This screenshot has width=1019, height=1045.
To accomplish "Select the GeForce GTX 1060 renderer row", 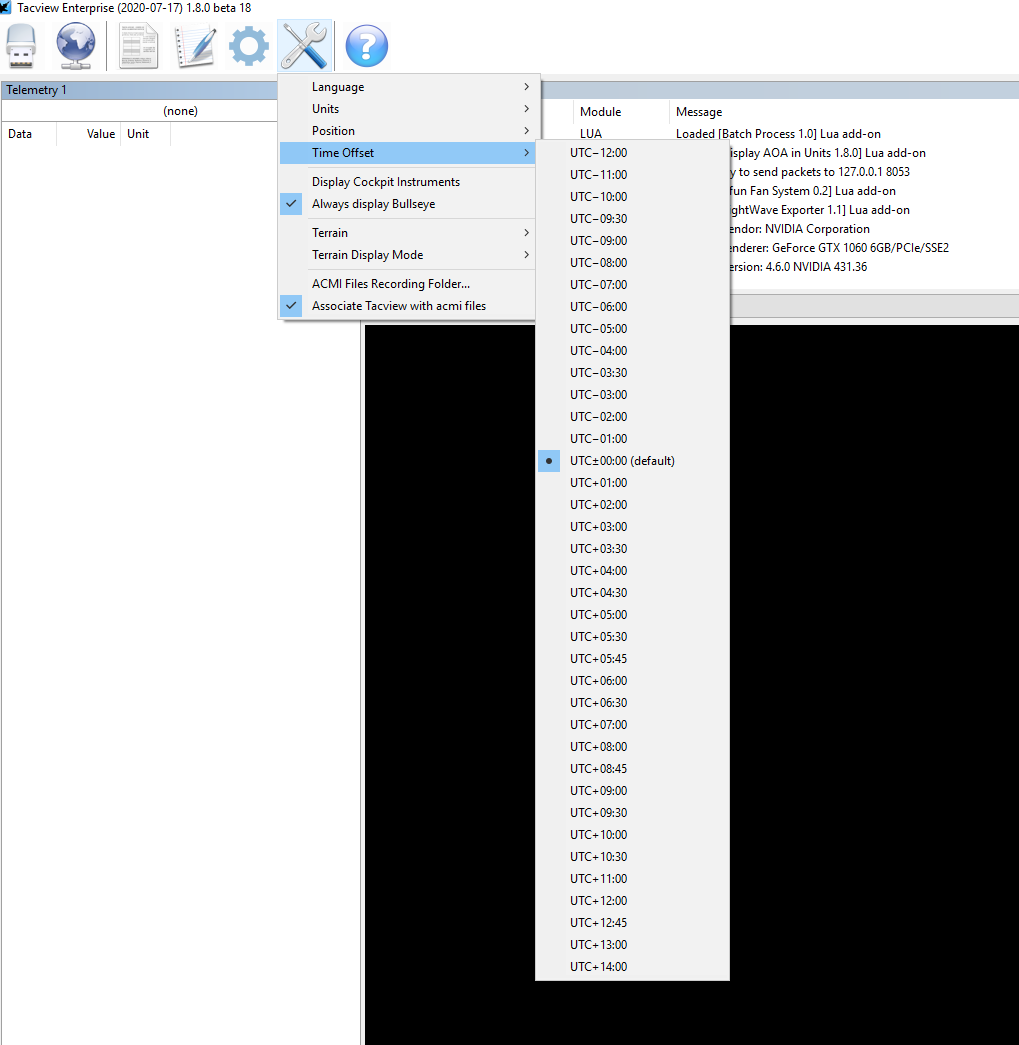I will pyautogui.click(x=838, y=248).
